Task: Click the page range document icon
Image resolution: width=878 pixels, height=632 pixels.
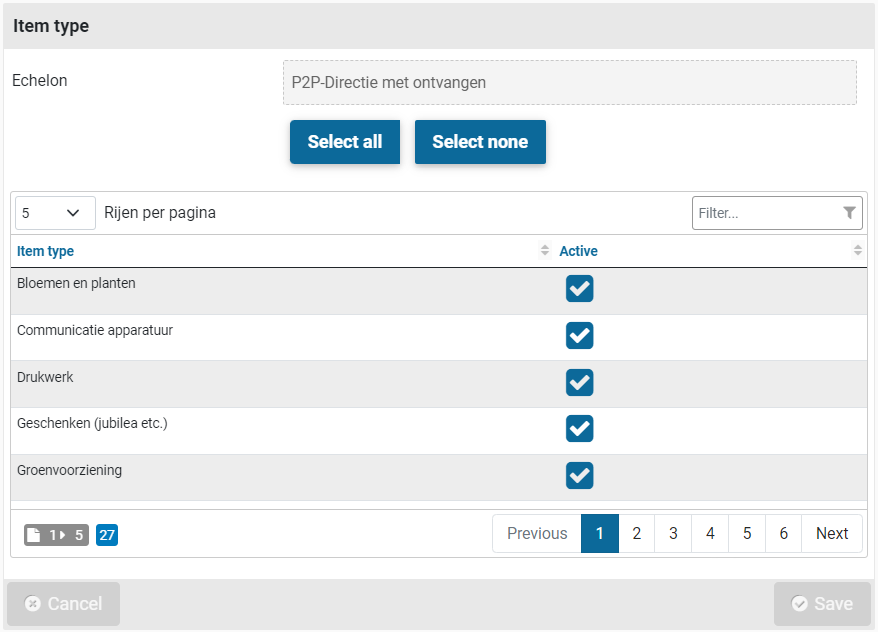Action: (x=36, y=535)
